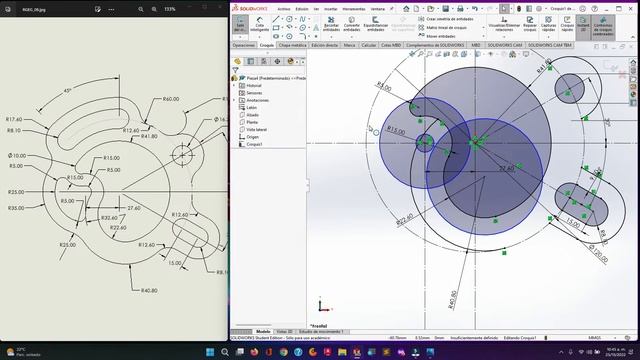
Task: Expand the manager tabs overflow arrow
Action: pos(302,62)
